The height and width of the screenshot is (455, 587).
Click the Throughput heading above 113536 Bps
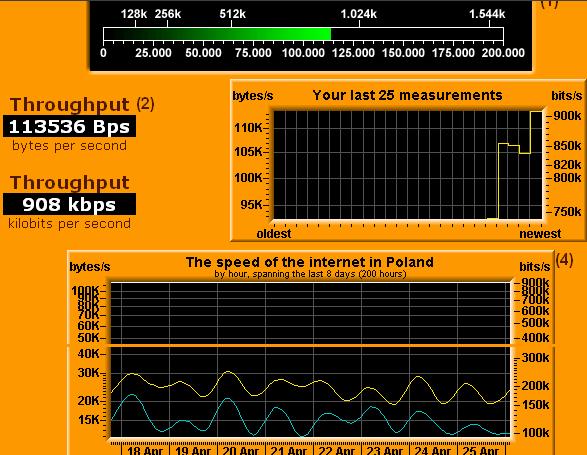click(70, 104)
